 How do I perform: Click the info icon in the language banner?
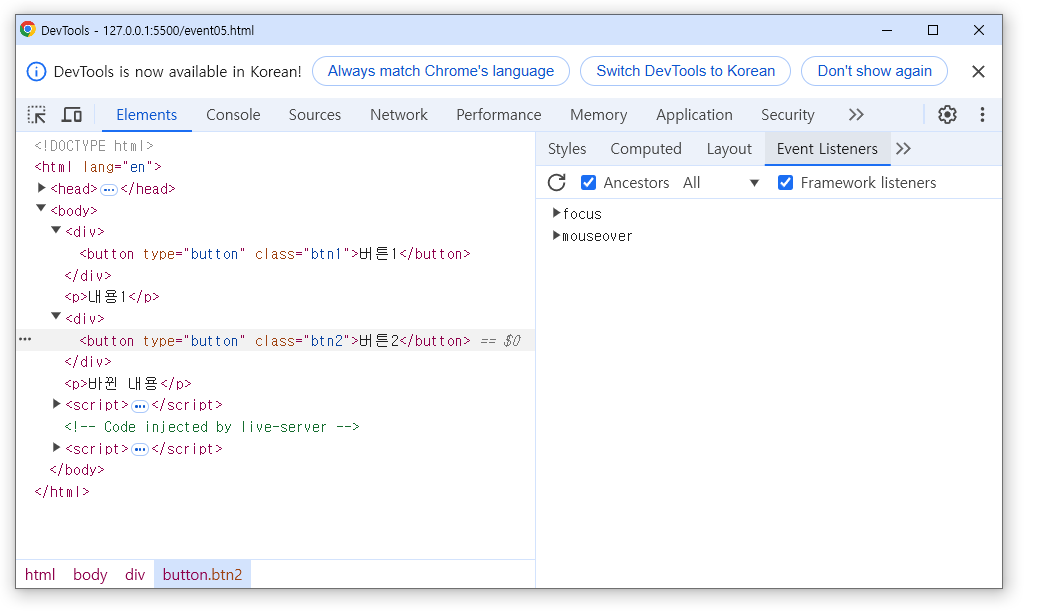pyautogui.click(x=37, y=72)
